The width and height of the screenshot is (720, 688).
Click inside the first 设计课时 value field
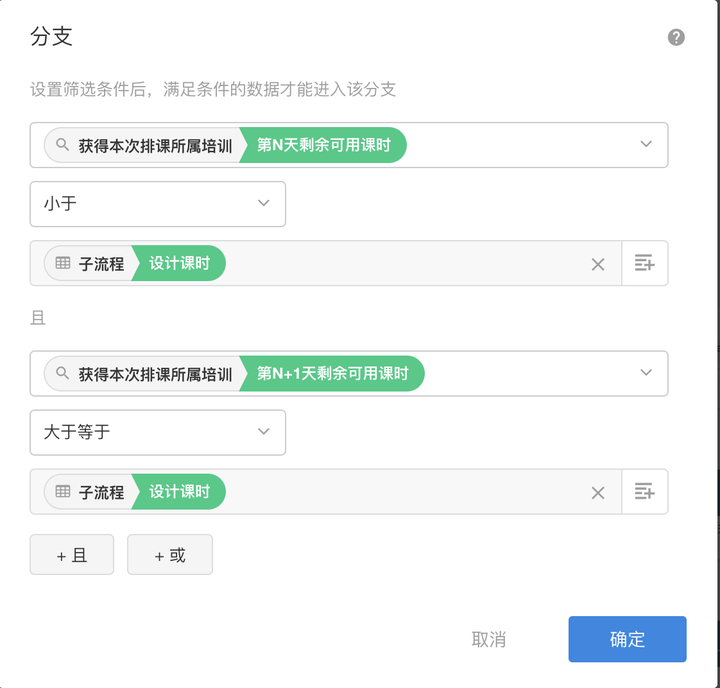pos(400,264)
